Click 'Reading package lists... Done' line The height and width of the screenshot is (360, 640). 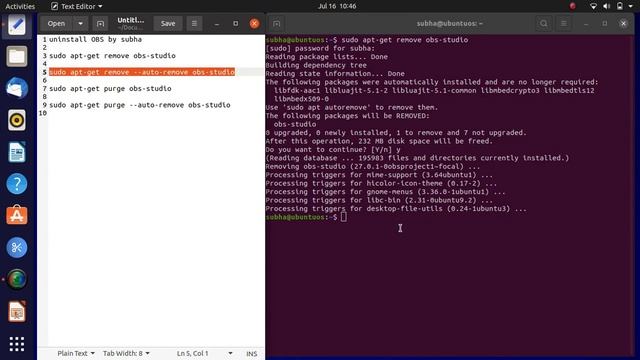pyautogui.click(x=327, y=57)
